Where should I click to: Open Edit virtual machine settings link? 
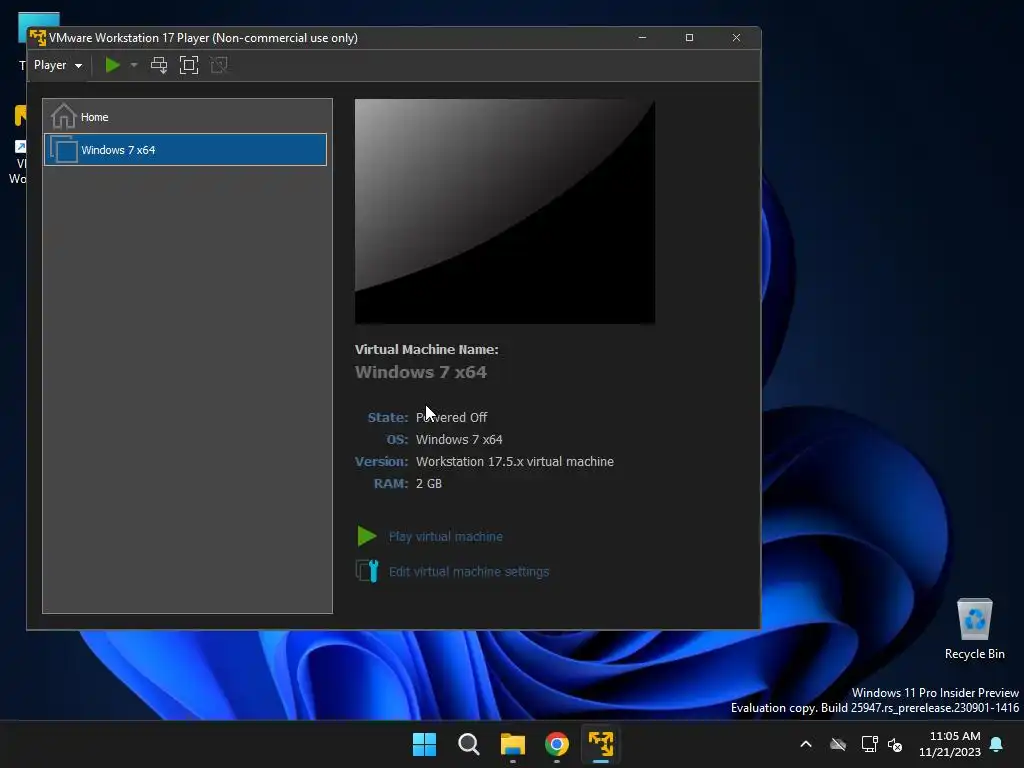pos(469,572)
